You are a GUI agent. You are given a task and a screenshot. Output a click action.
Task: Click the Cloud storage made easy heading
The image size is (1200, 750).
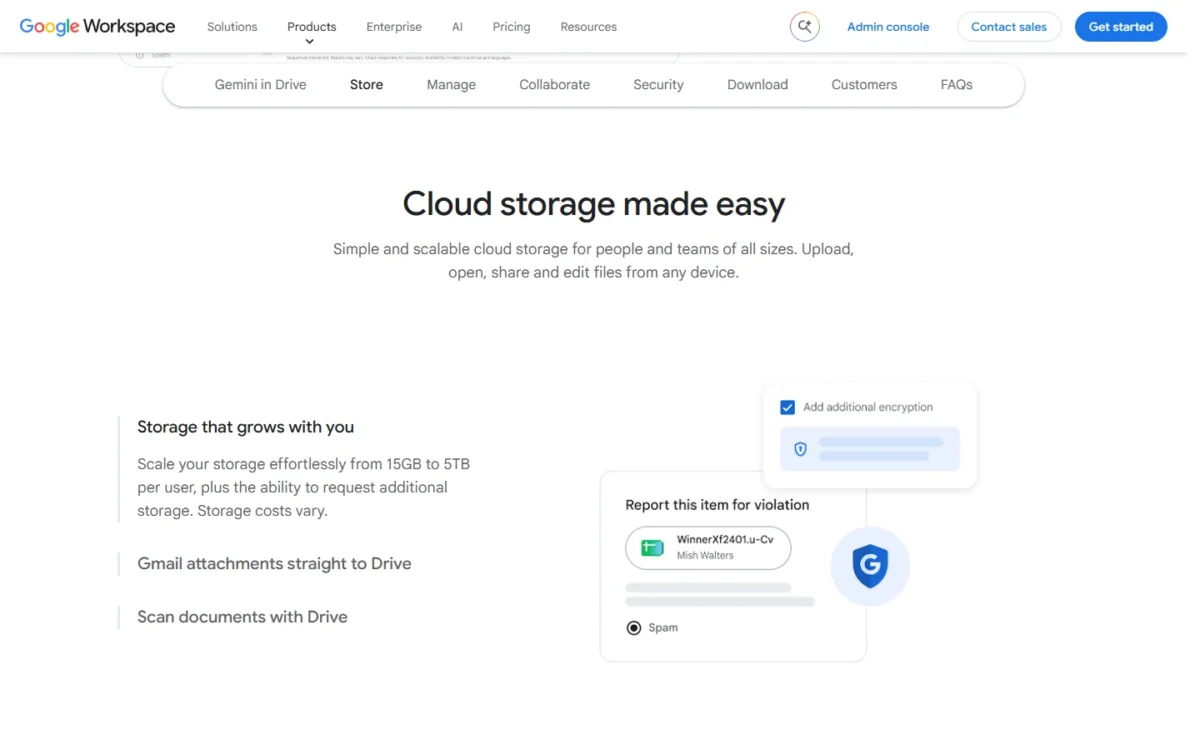(x=594, y=204)
